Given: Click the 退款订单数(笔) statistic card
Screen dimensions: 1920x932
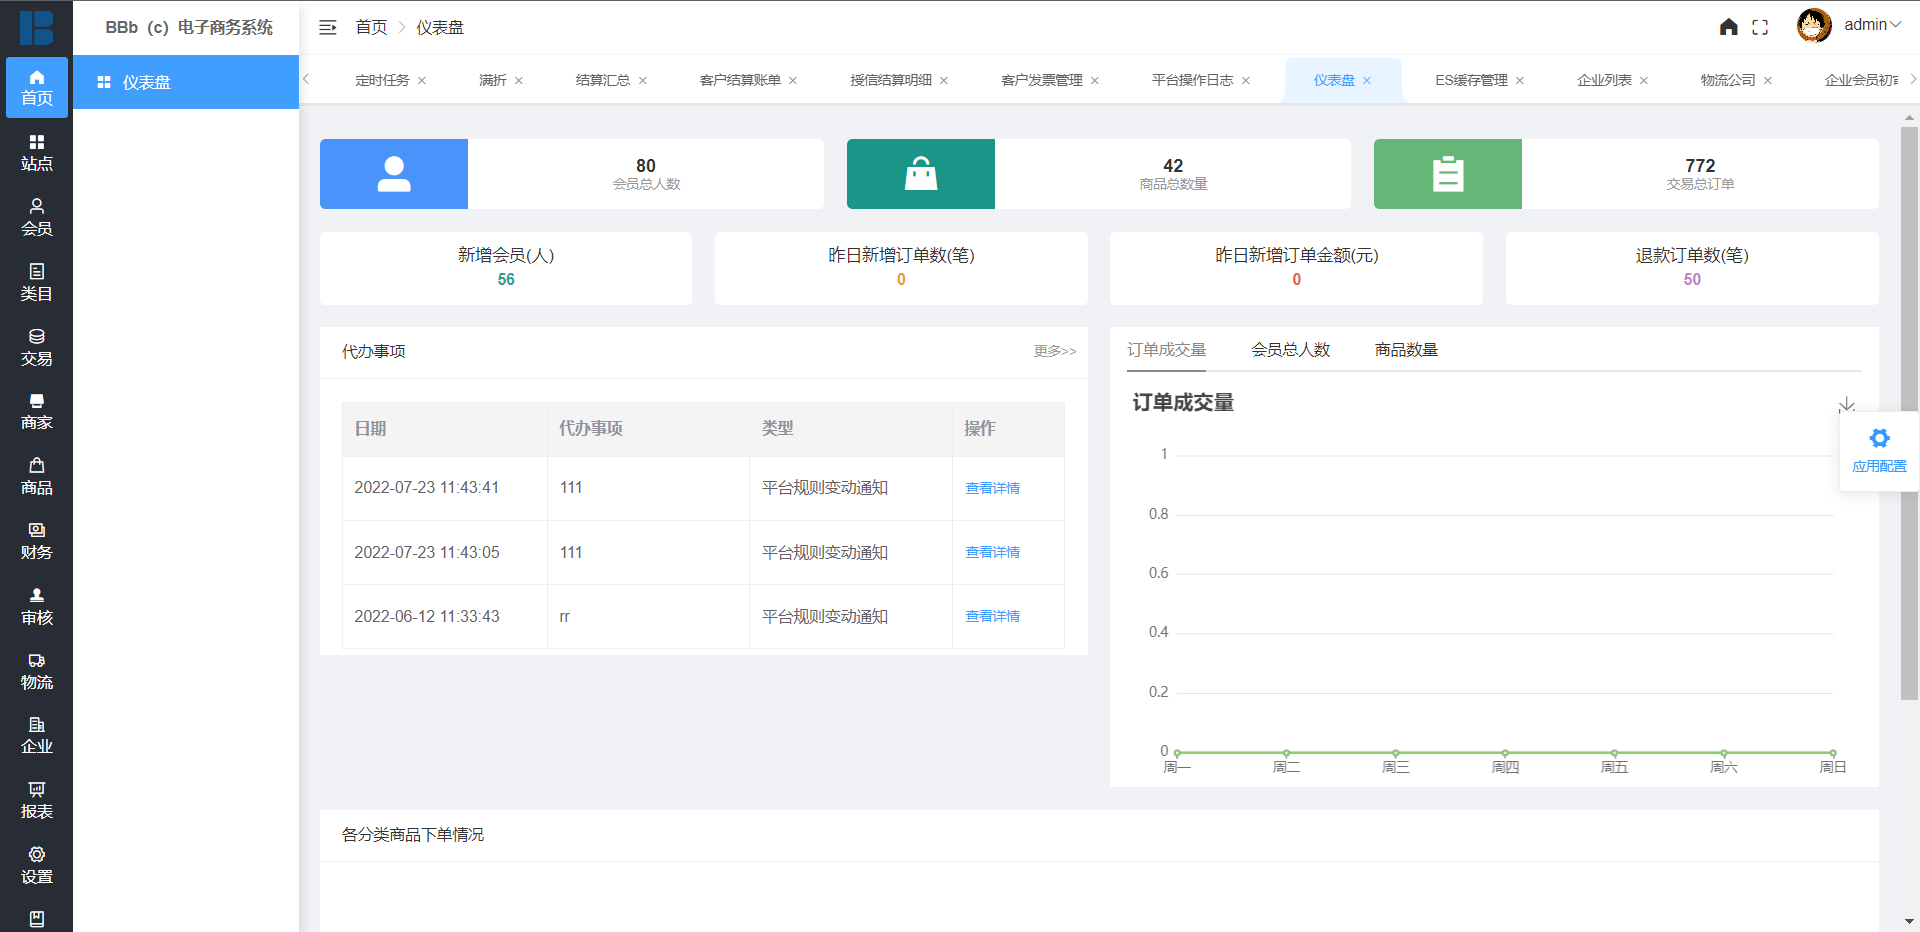Looking at the screenshot, I should (x=1692, y=268).
